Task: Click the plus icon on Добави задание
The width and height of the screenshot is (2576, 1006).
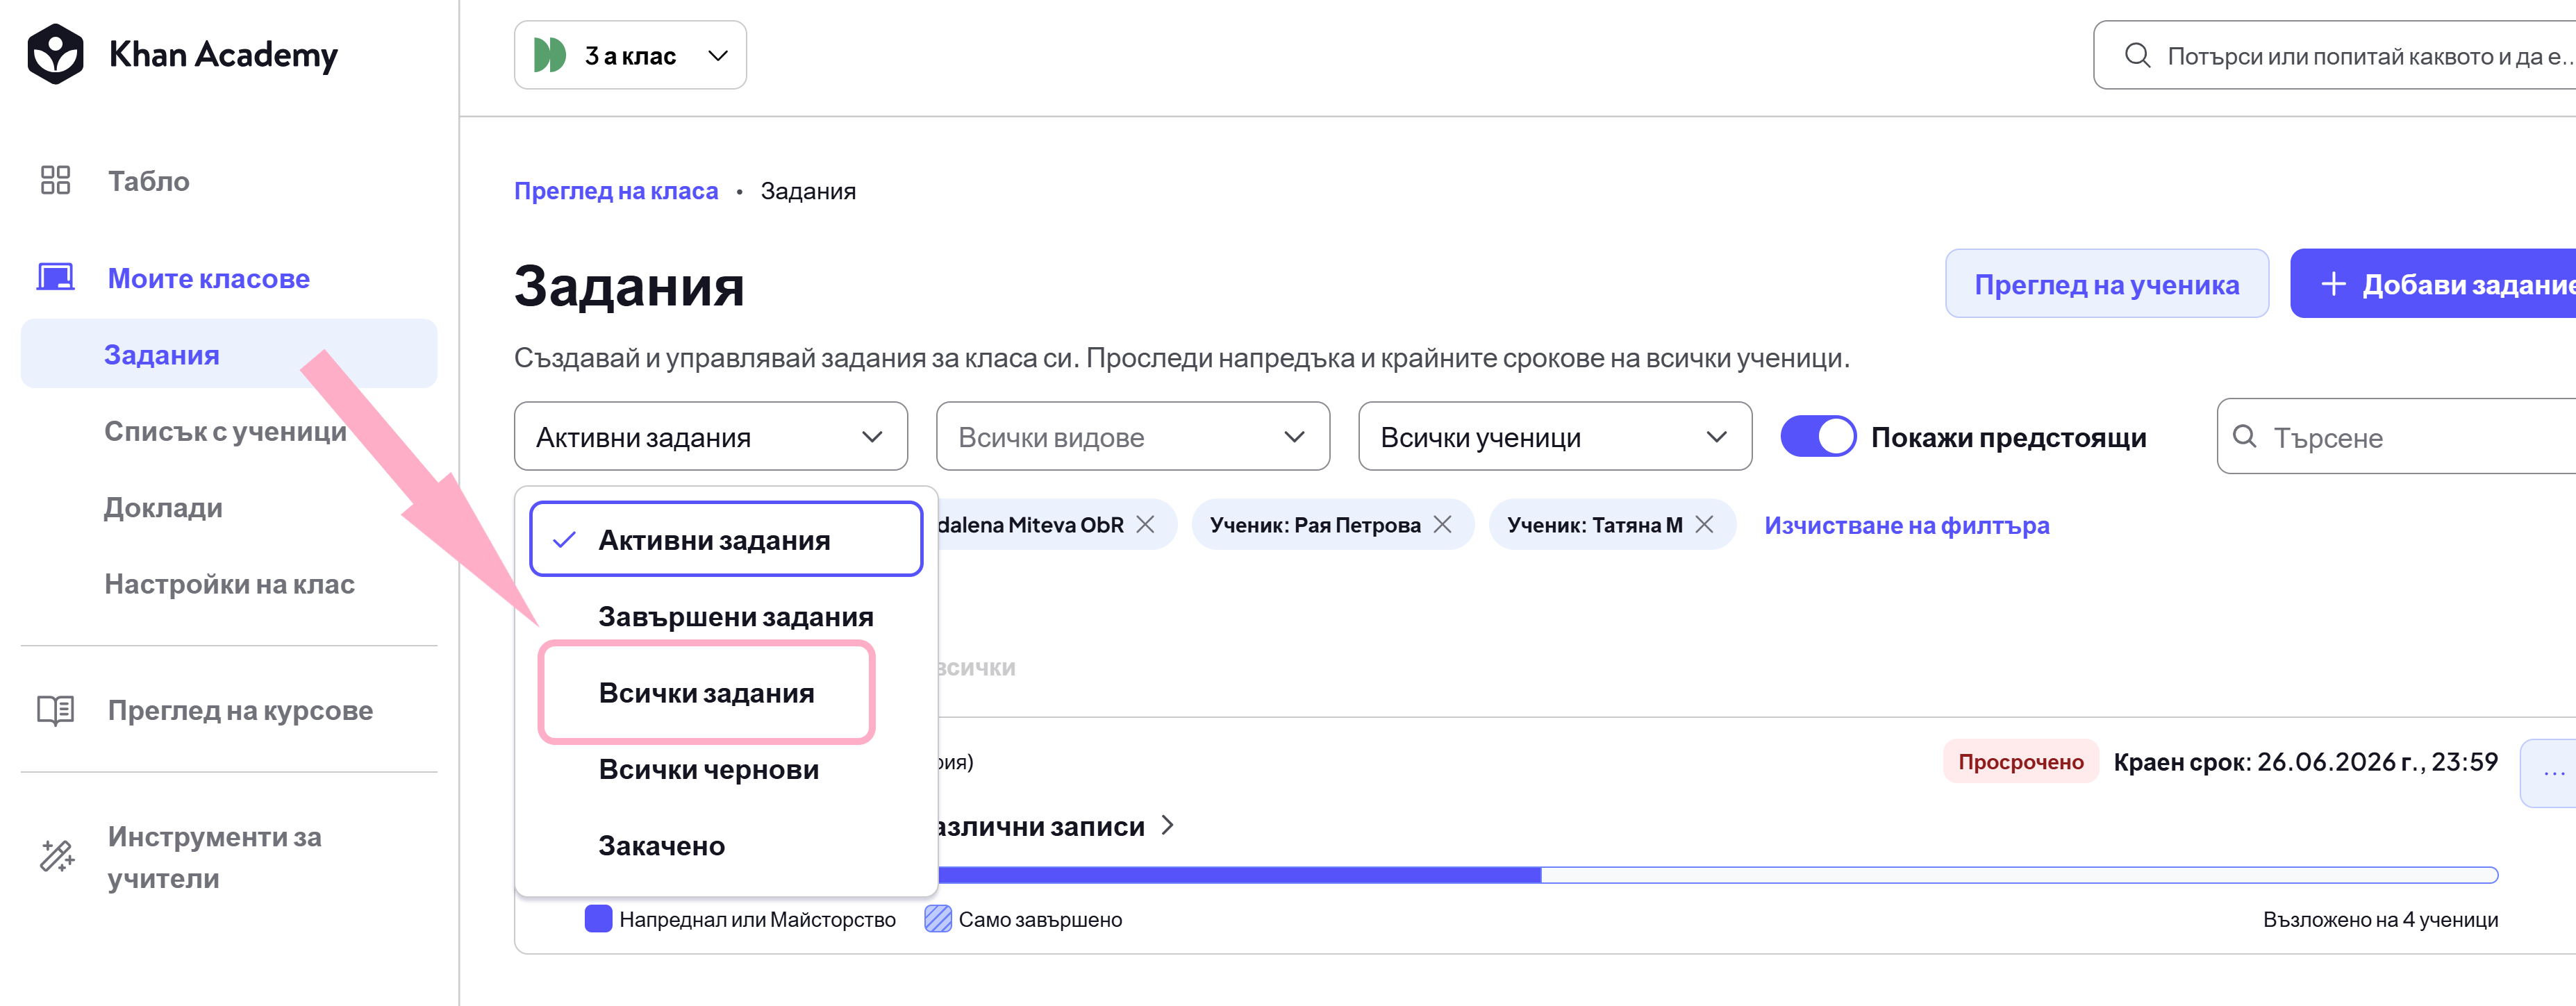Action: pos(2333,284)
